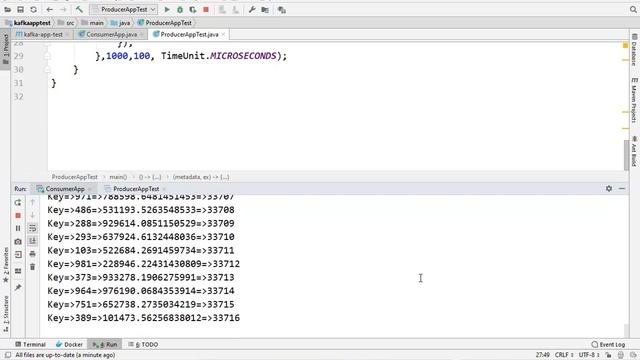Collapse code fold marker on line 30
This screenshot has width=640, height=360.
(47, 69)
